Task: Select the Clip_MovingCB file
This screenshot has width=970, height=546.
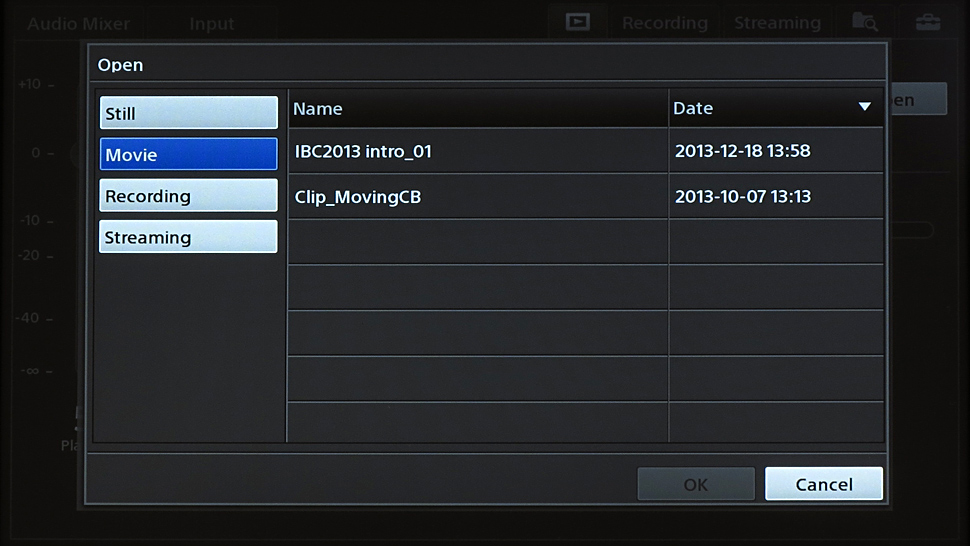Action: click(477, 197)
